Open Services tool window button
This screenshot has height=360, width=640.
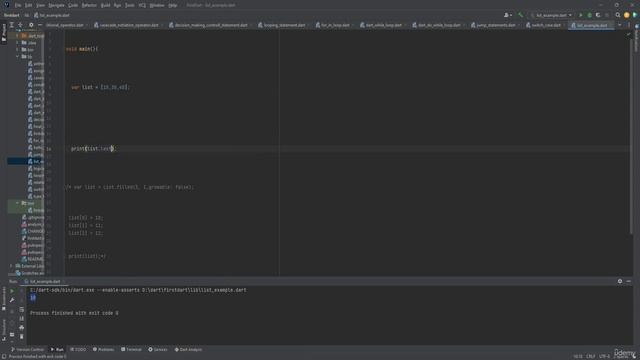click(158, 349)
